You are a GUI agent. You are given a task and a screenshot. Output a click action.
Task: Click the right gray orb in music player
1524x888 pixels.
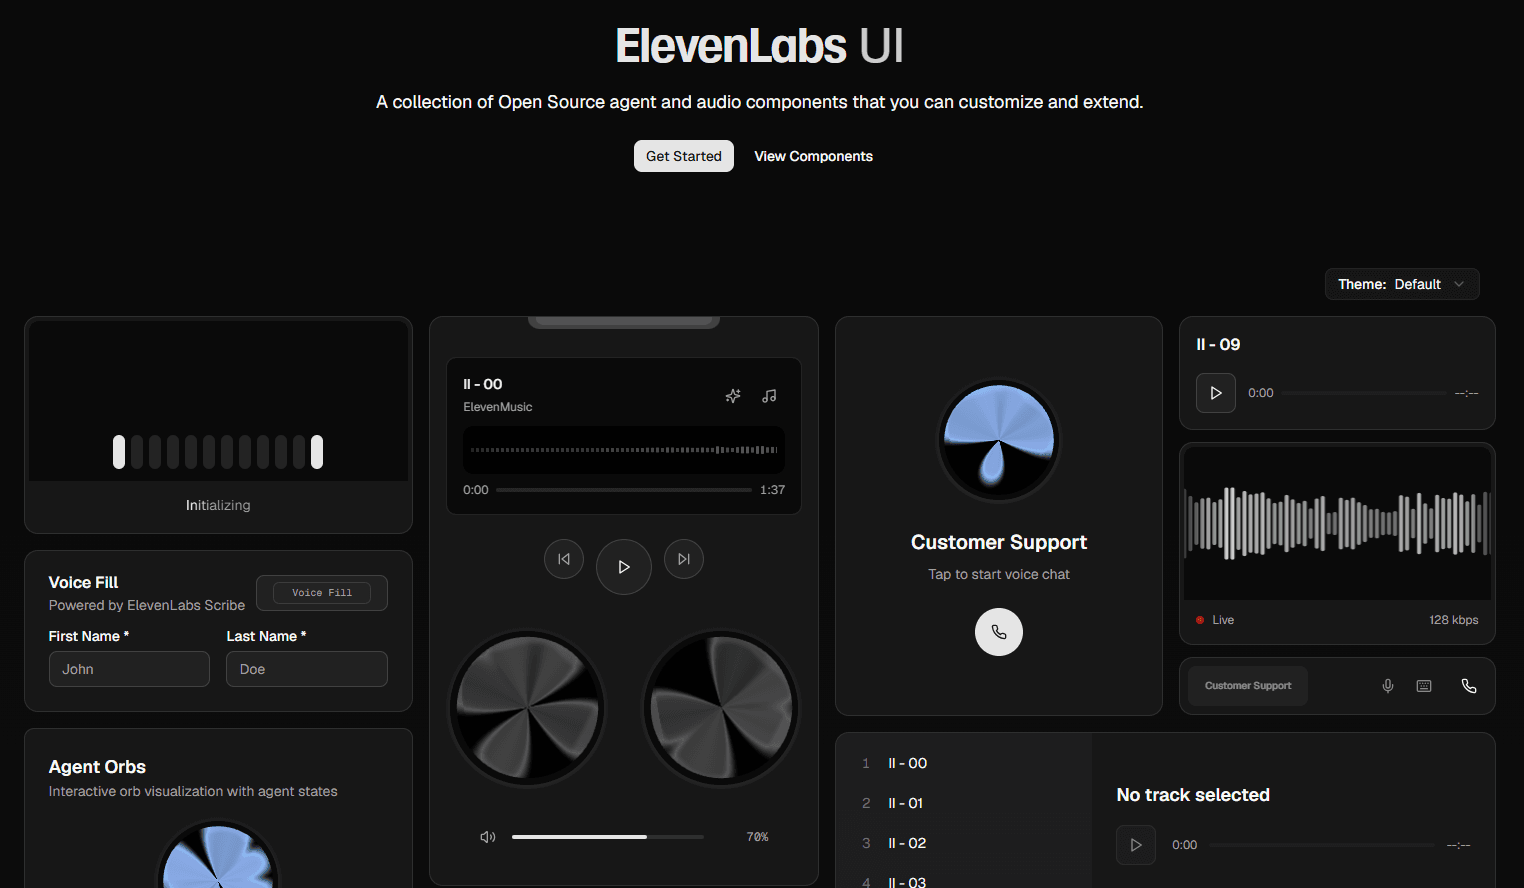pyautogui.click(x=721, y=708)
